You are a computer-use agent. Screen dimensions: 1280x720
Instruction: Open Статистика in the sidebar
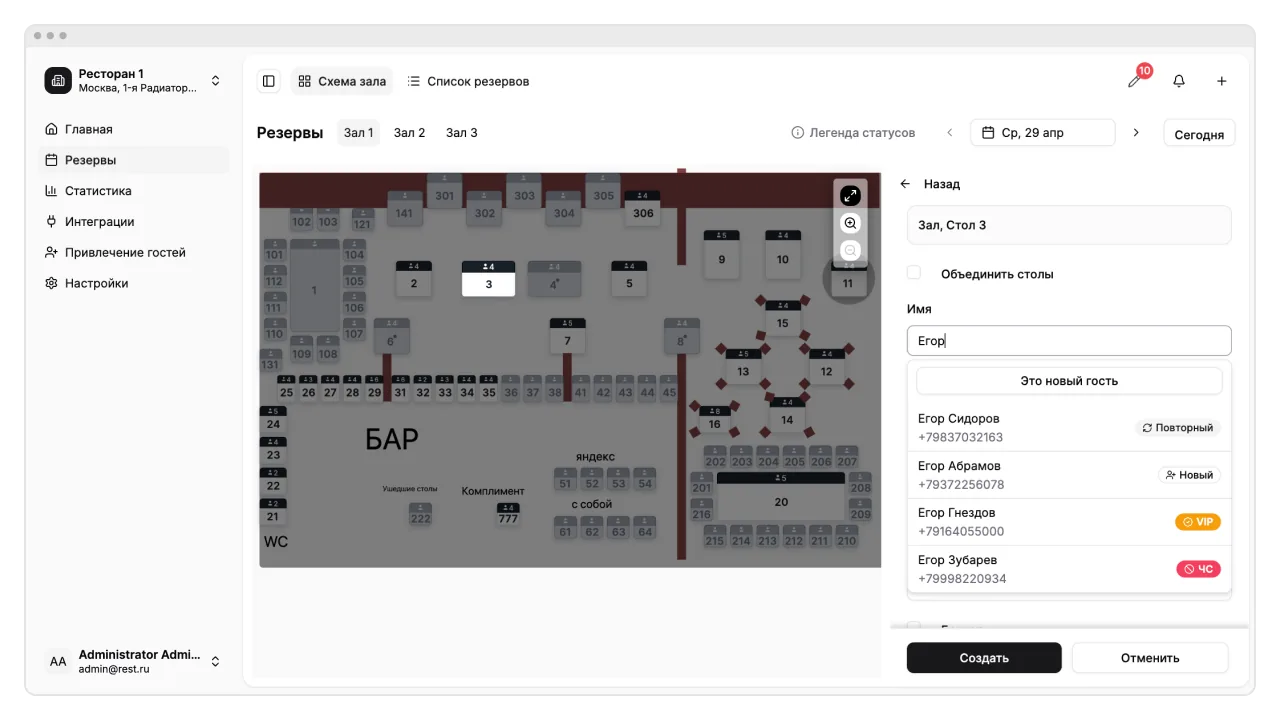pos(134,191)
